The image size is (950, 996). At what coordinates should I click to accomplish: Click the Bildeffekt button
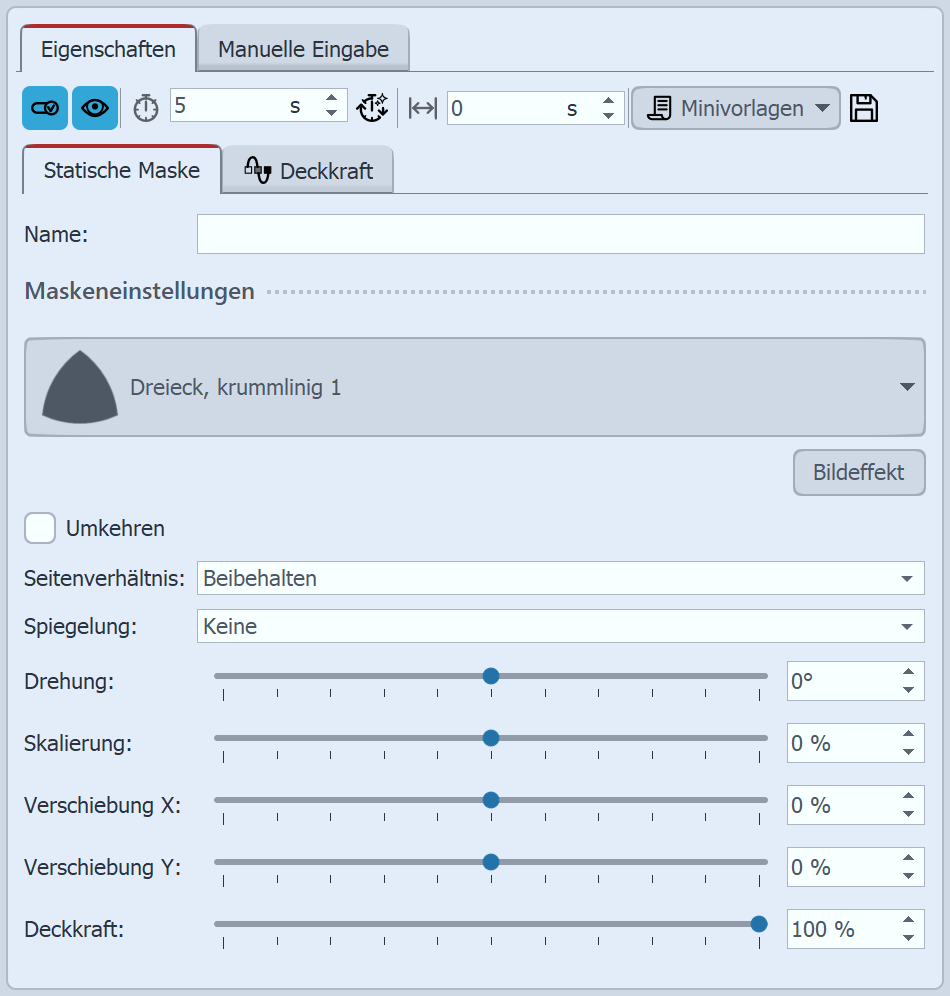[x=859, y=472]
